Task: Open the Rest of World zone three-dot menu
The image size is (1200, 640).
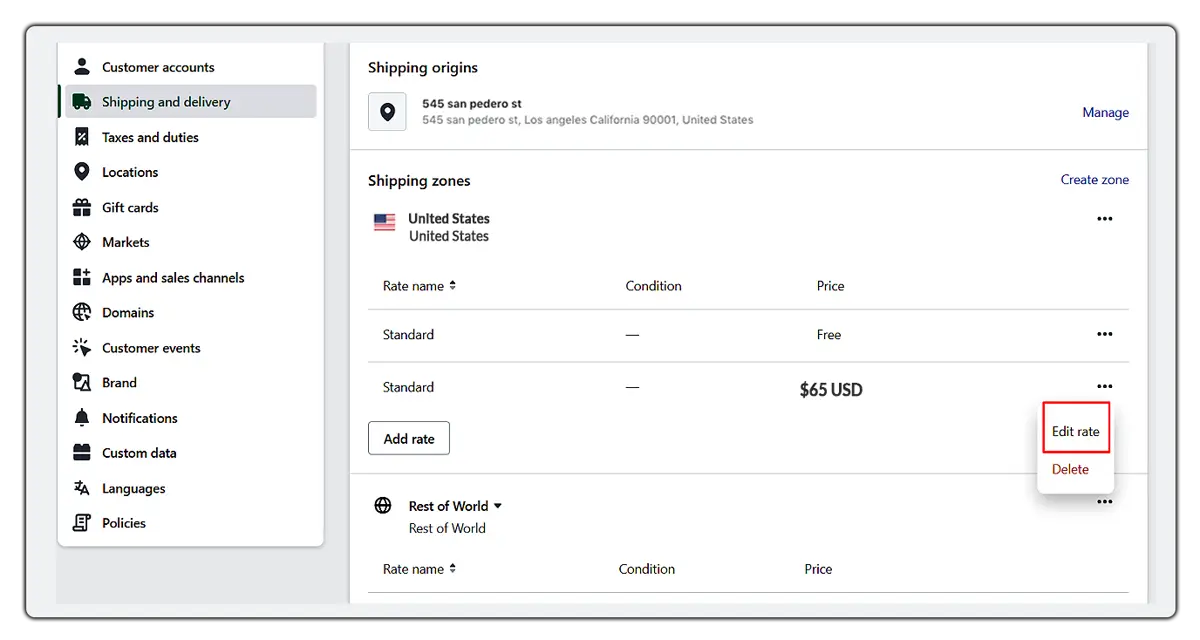Action: pos(1104,502)
